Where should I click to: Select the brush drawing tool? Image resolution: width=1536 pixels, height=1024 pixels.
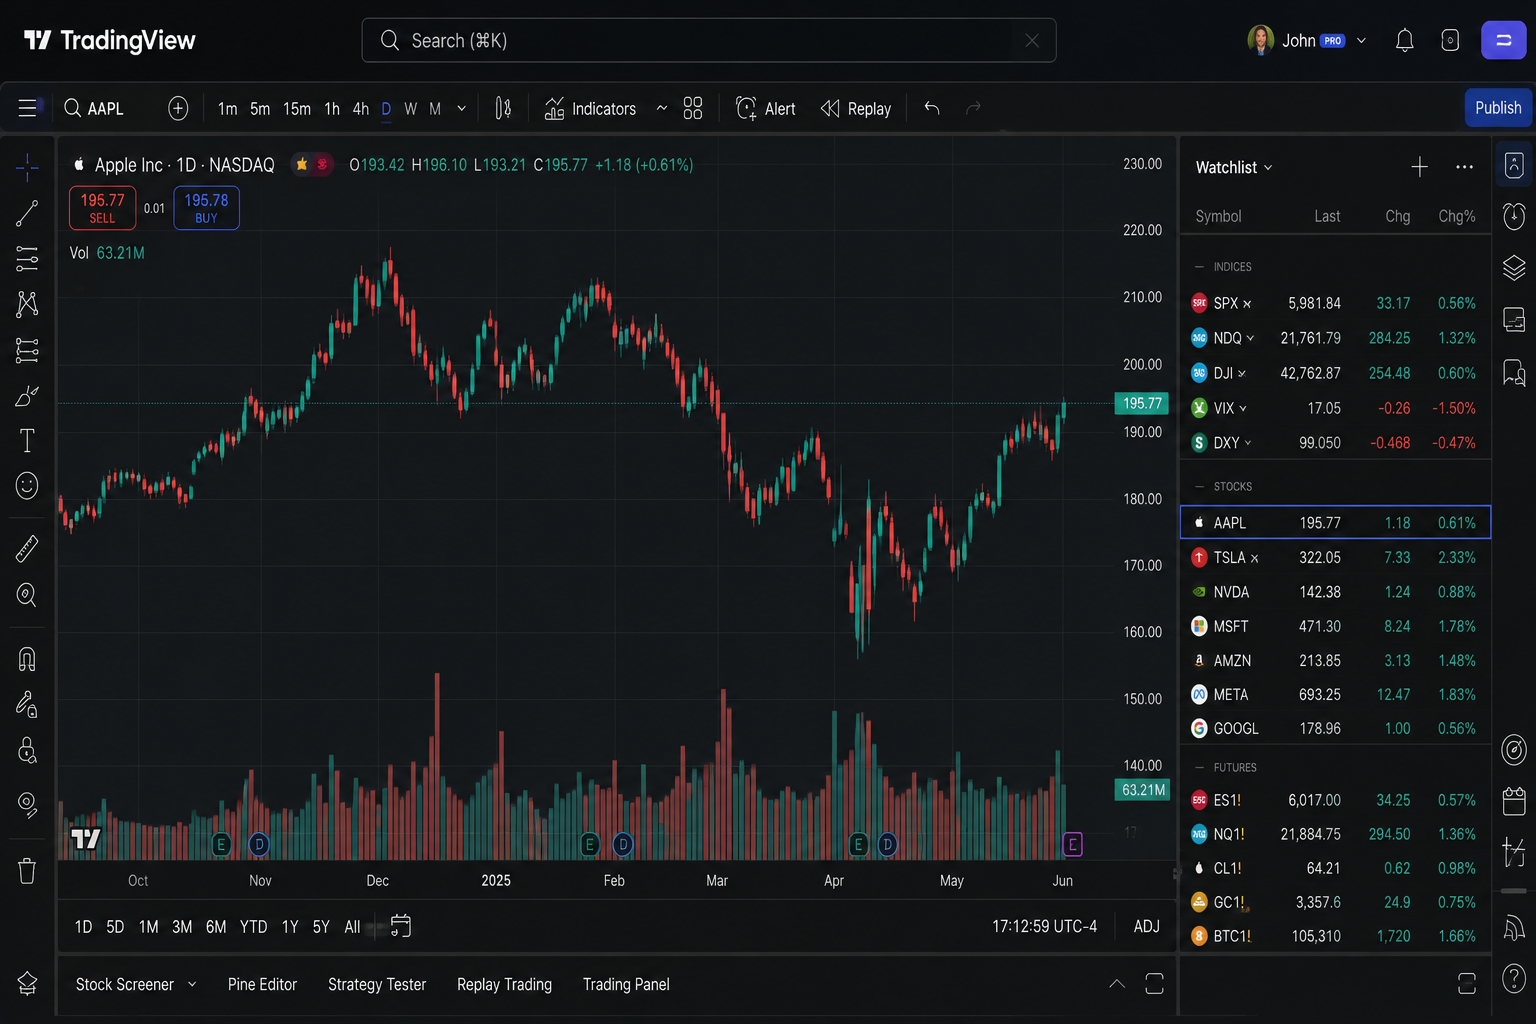click(27, 396)
